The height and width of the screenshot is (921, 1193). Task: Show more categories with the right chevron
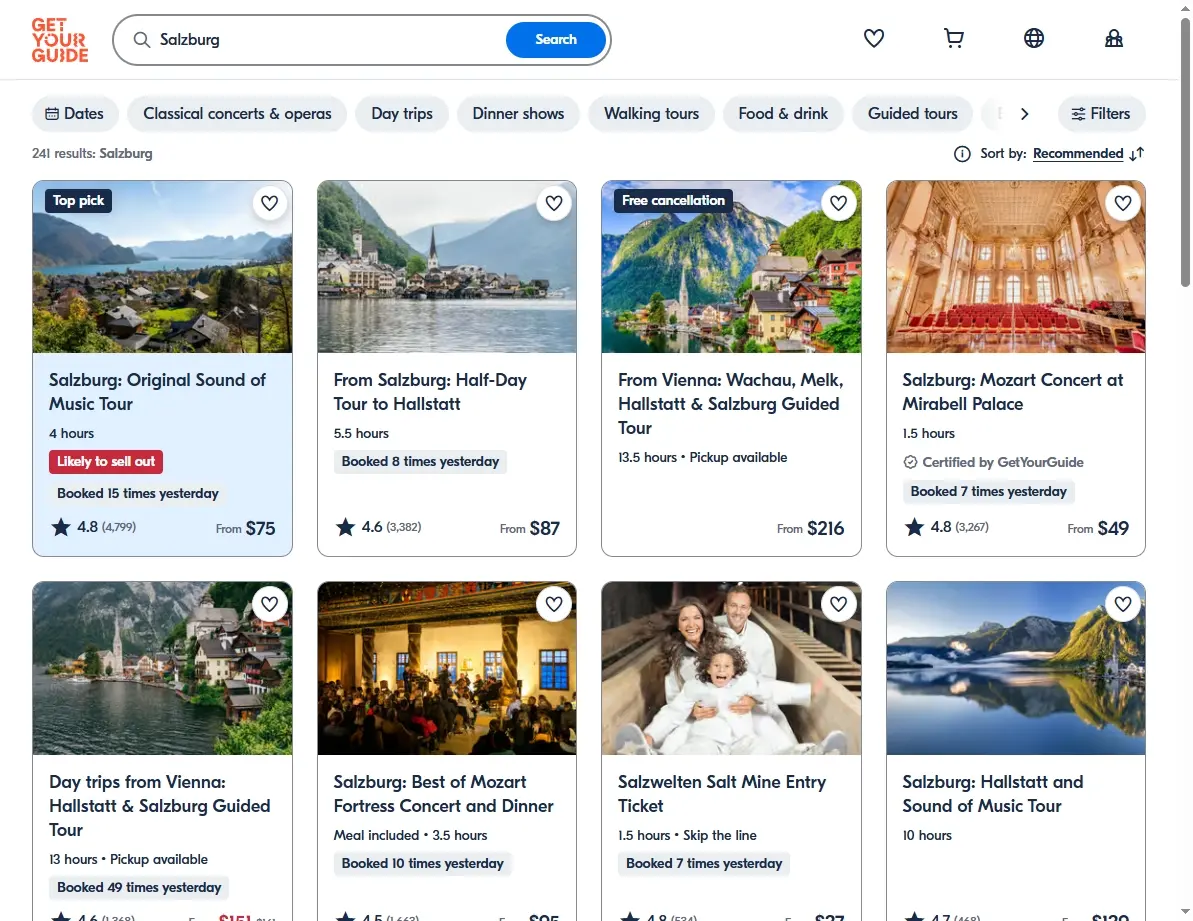(x=1024, y=114)
